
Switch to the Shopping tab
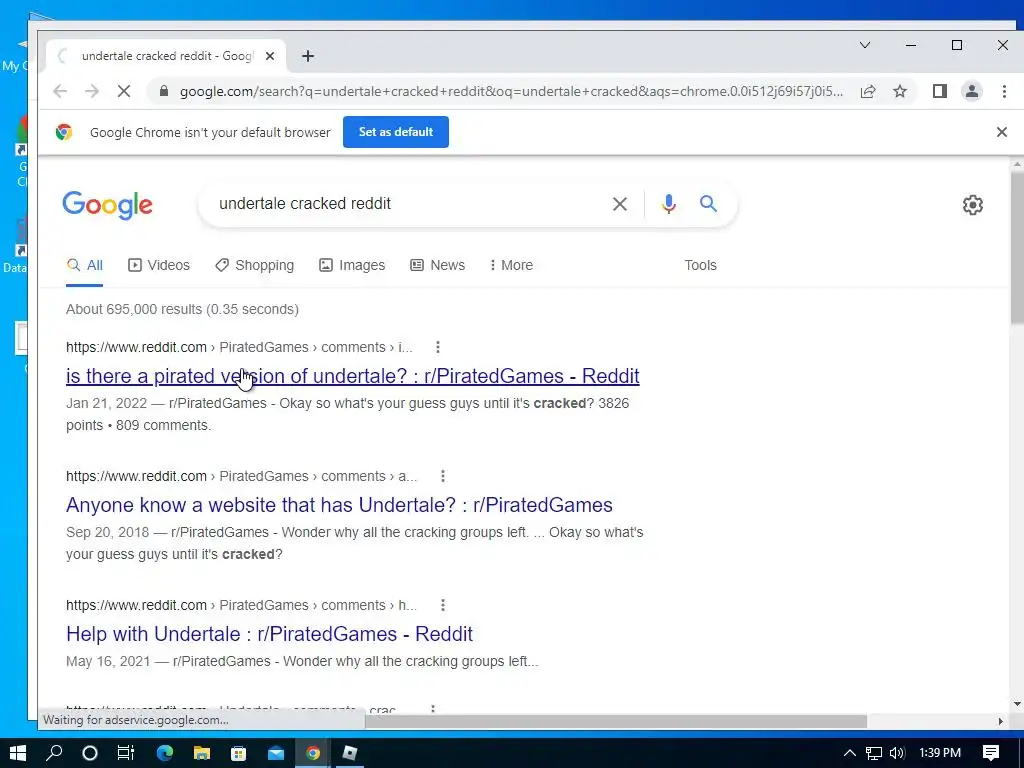(x=255, y=265)
